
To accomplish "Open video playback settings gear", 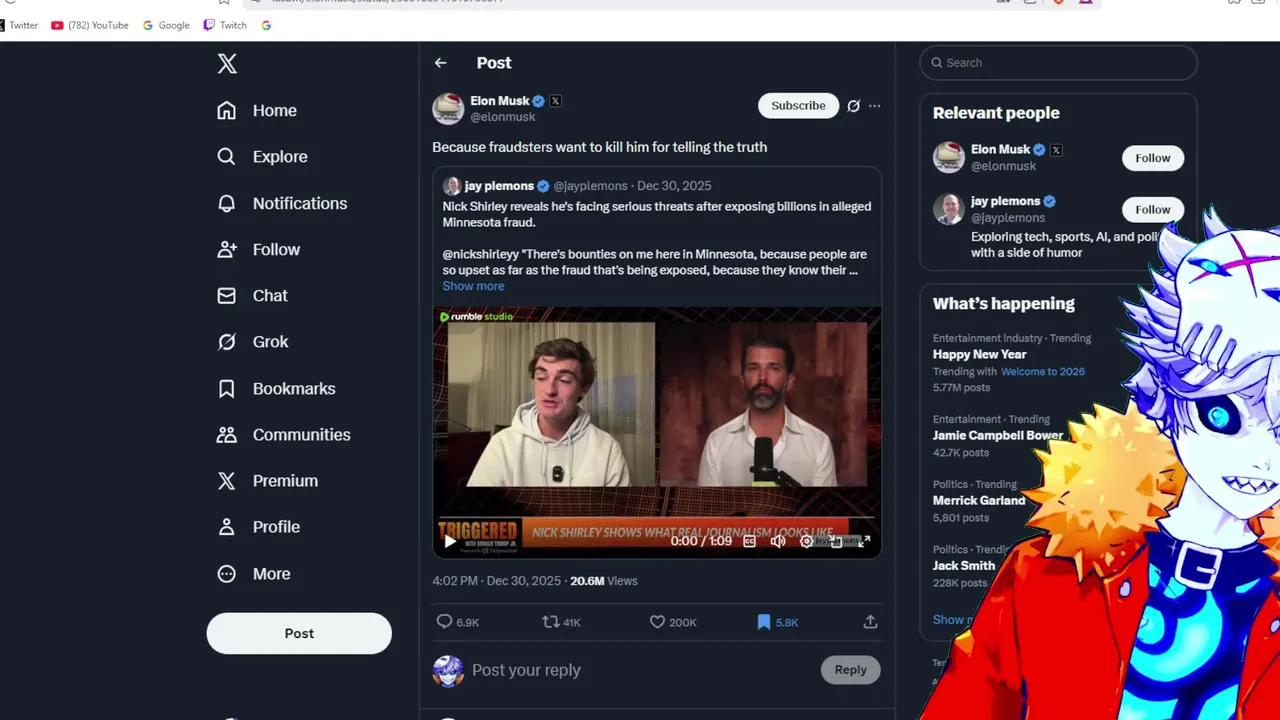I will (807, 541).
